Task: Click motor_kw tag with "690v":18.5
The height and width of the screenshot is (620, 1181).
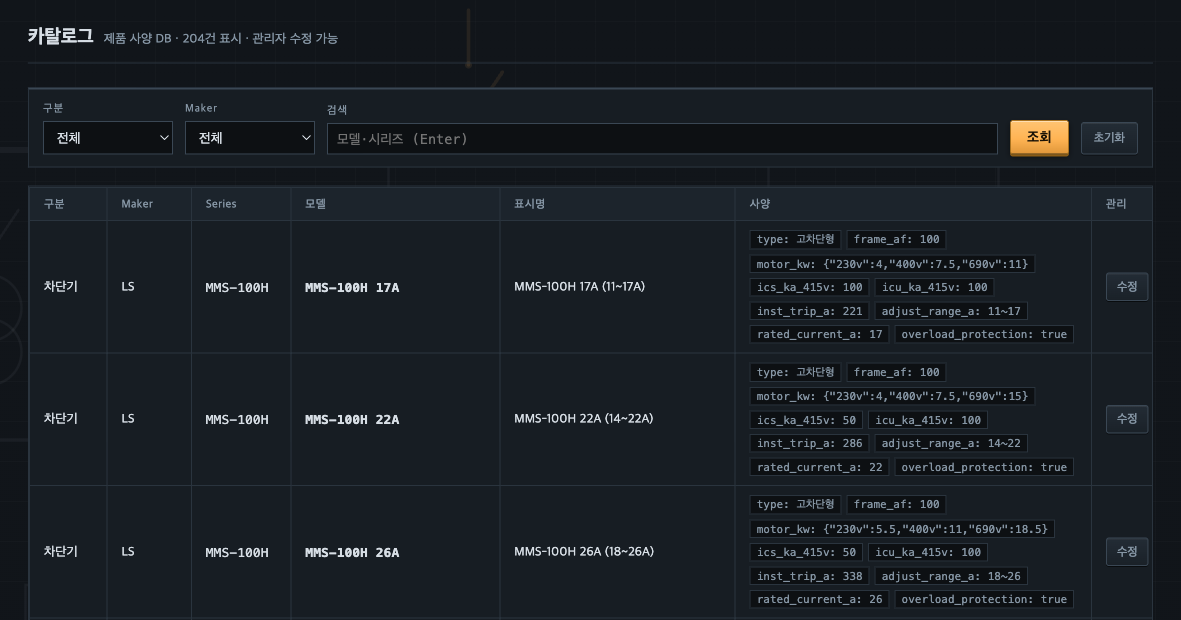Action: 902,529
